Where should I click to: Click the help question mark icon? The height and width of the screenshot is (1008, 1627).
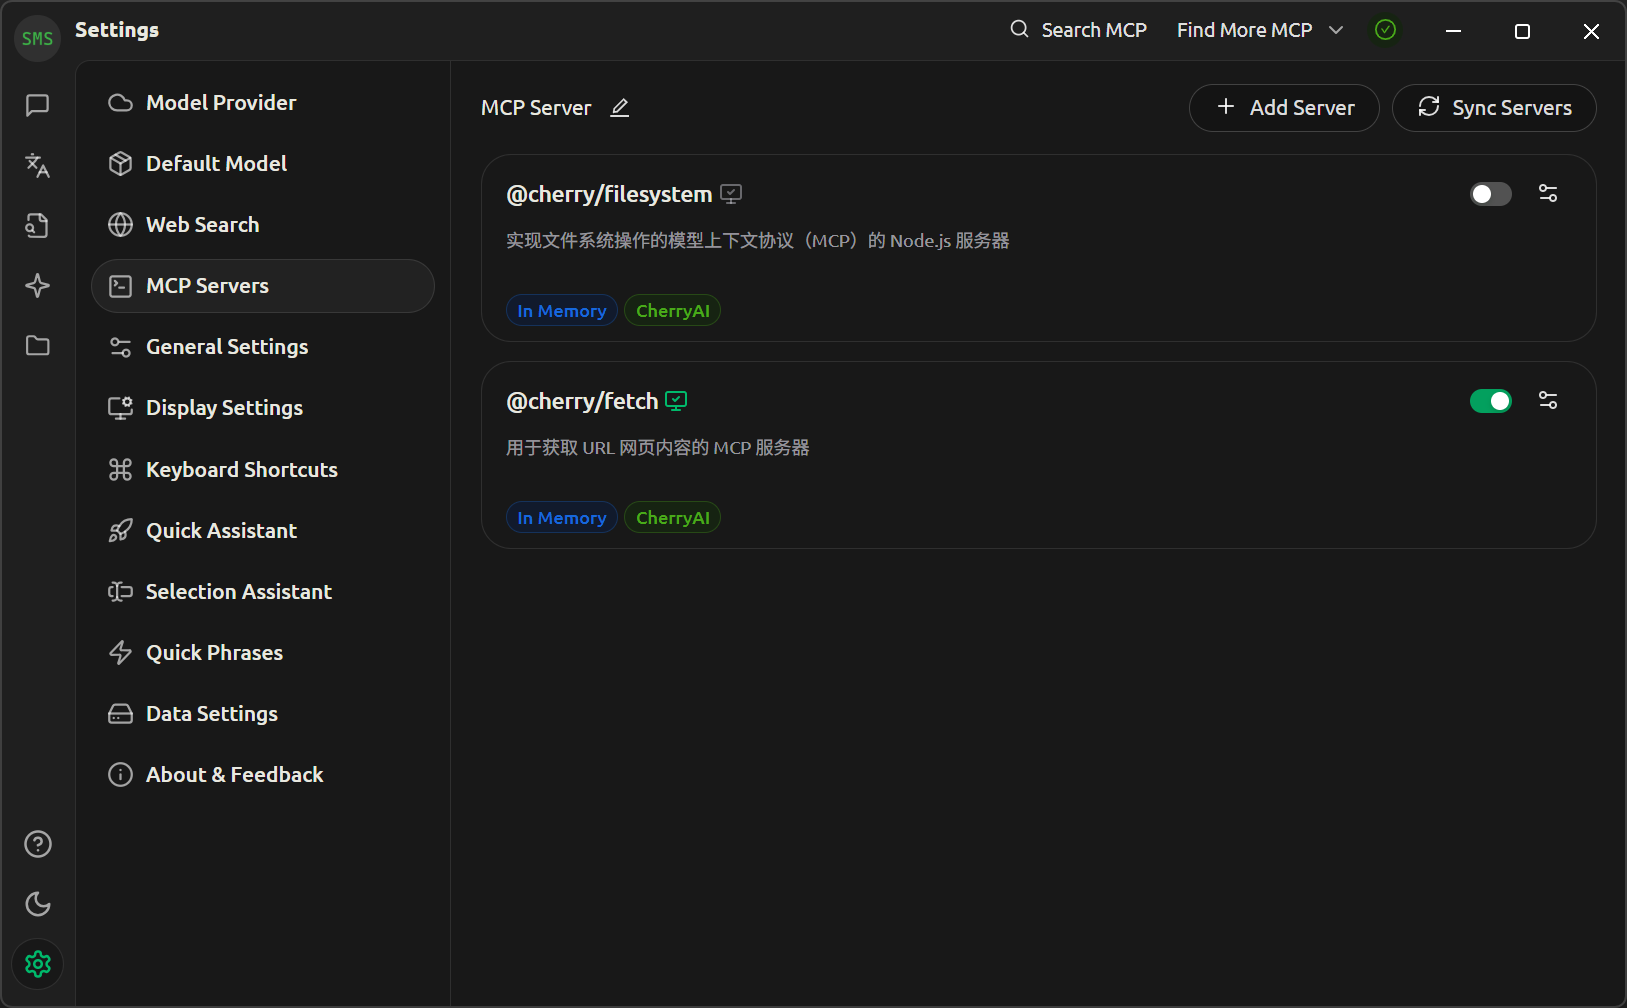click(x=38, y=844)
